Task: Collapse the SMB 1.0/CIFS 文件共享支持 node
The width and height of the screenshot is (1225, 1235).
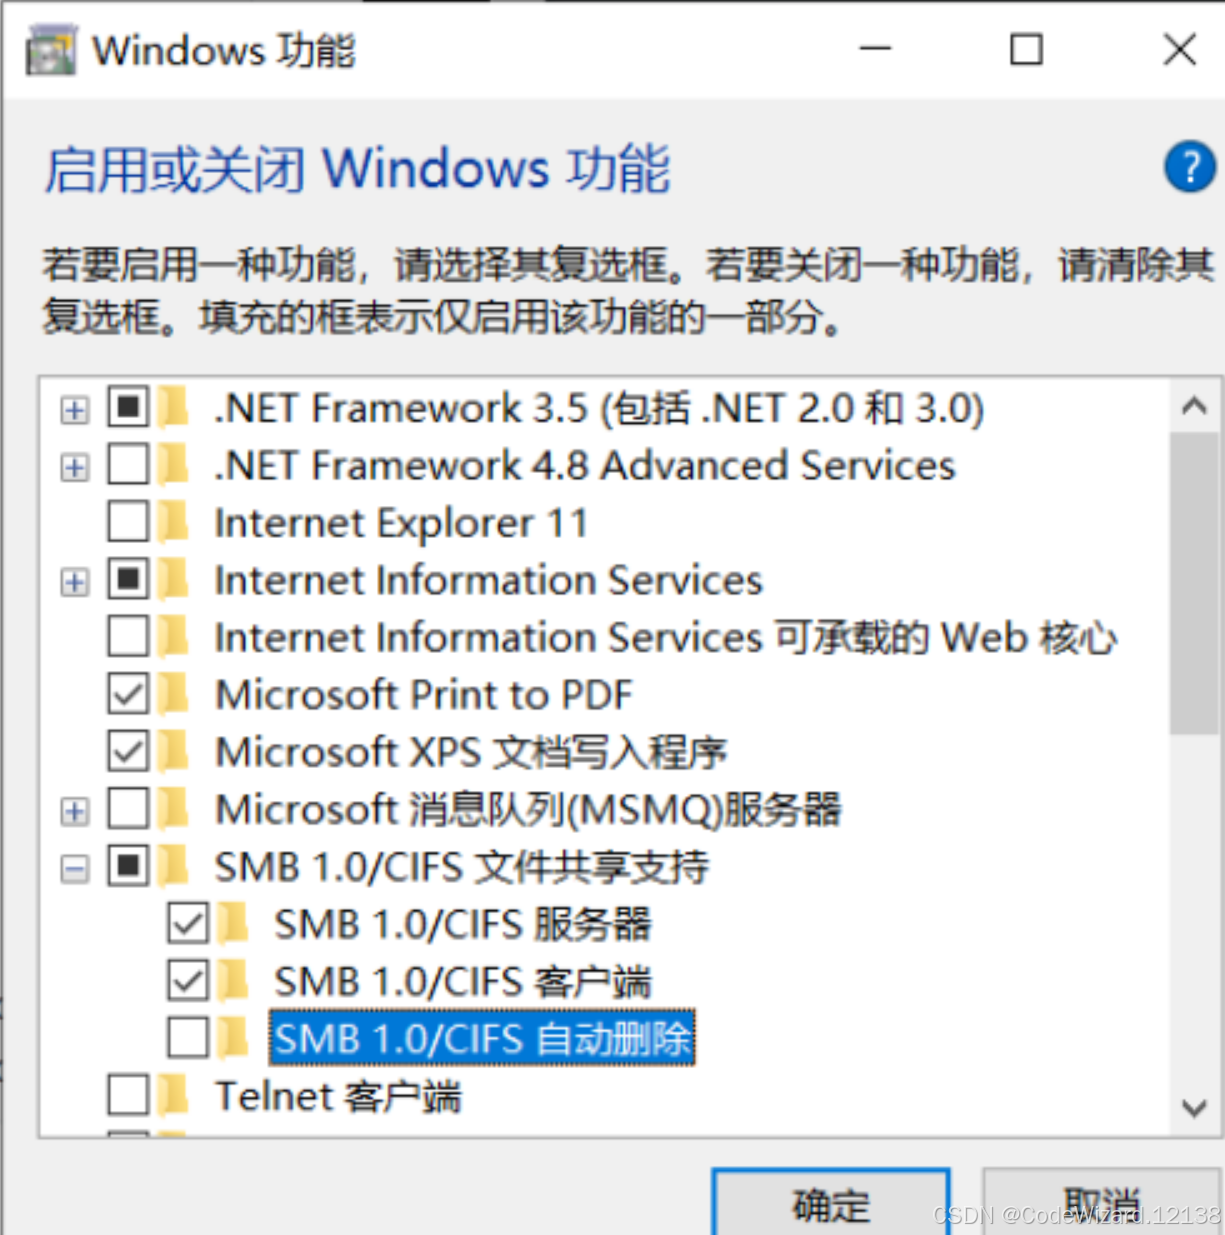Action: click(73, 866)
